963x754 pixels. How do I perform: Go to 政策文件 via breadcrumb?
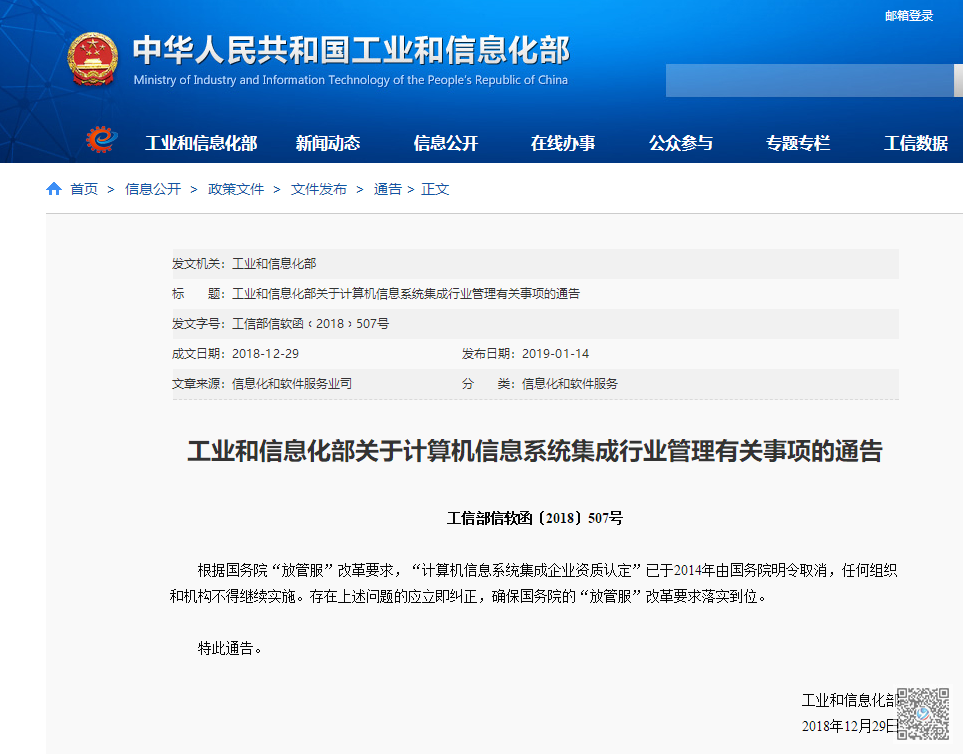(x=236, y=189)
